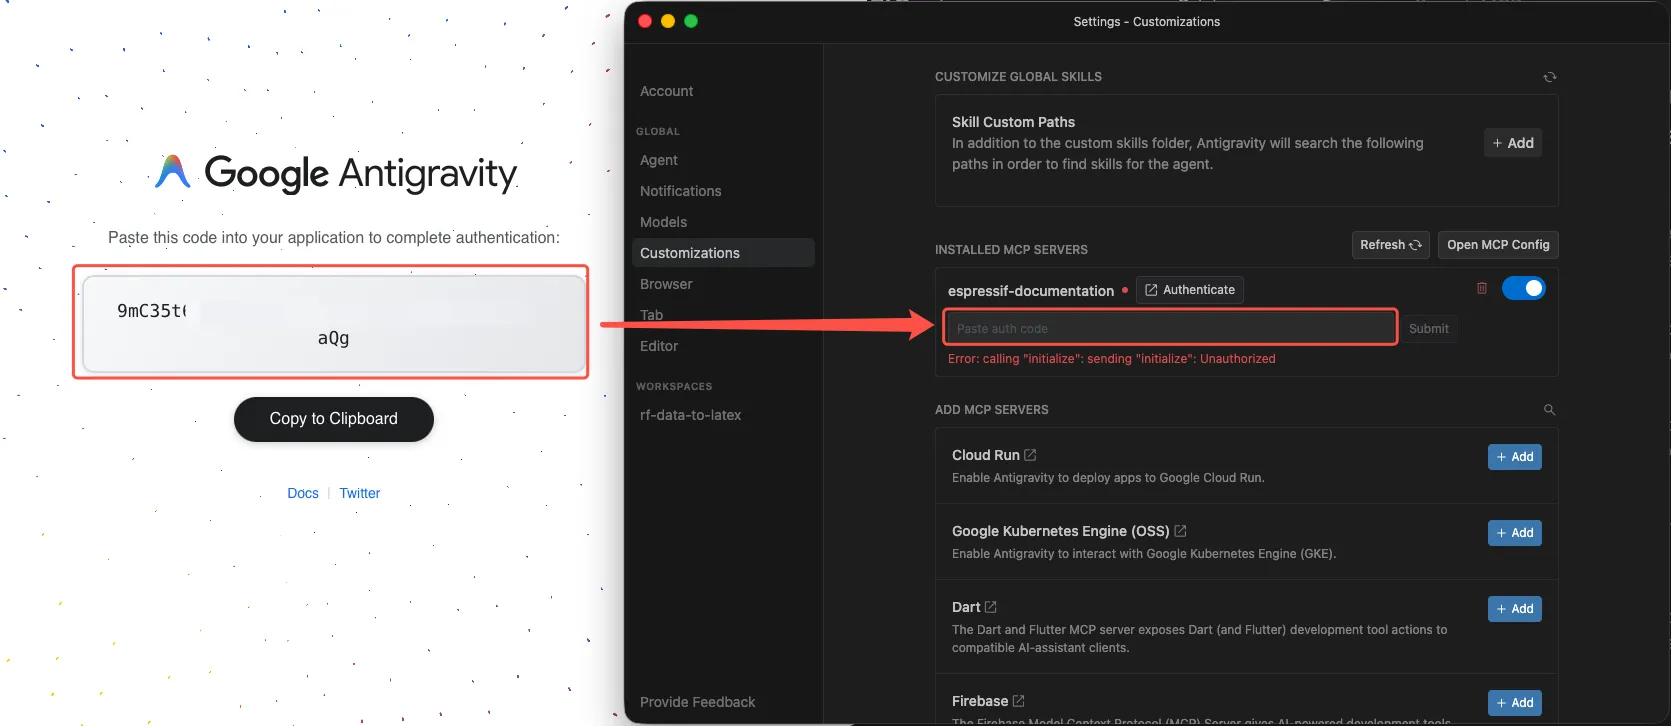This screenshot has width=1671, height=726.
Task: Refresh the installed MCP servers
Action: click(1391, 245)
